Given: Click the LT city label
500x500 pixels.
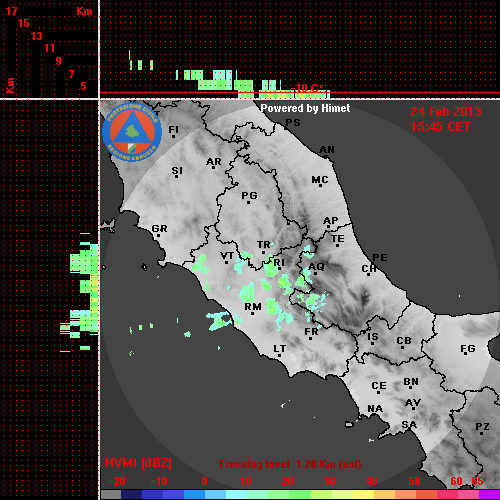Looking at the screenshot, I should [x=279, y=349].
